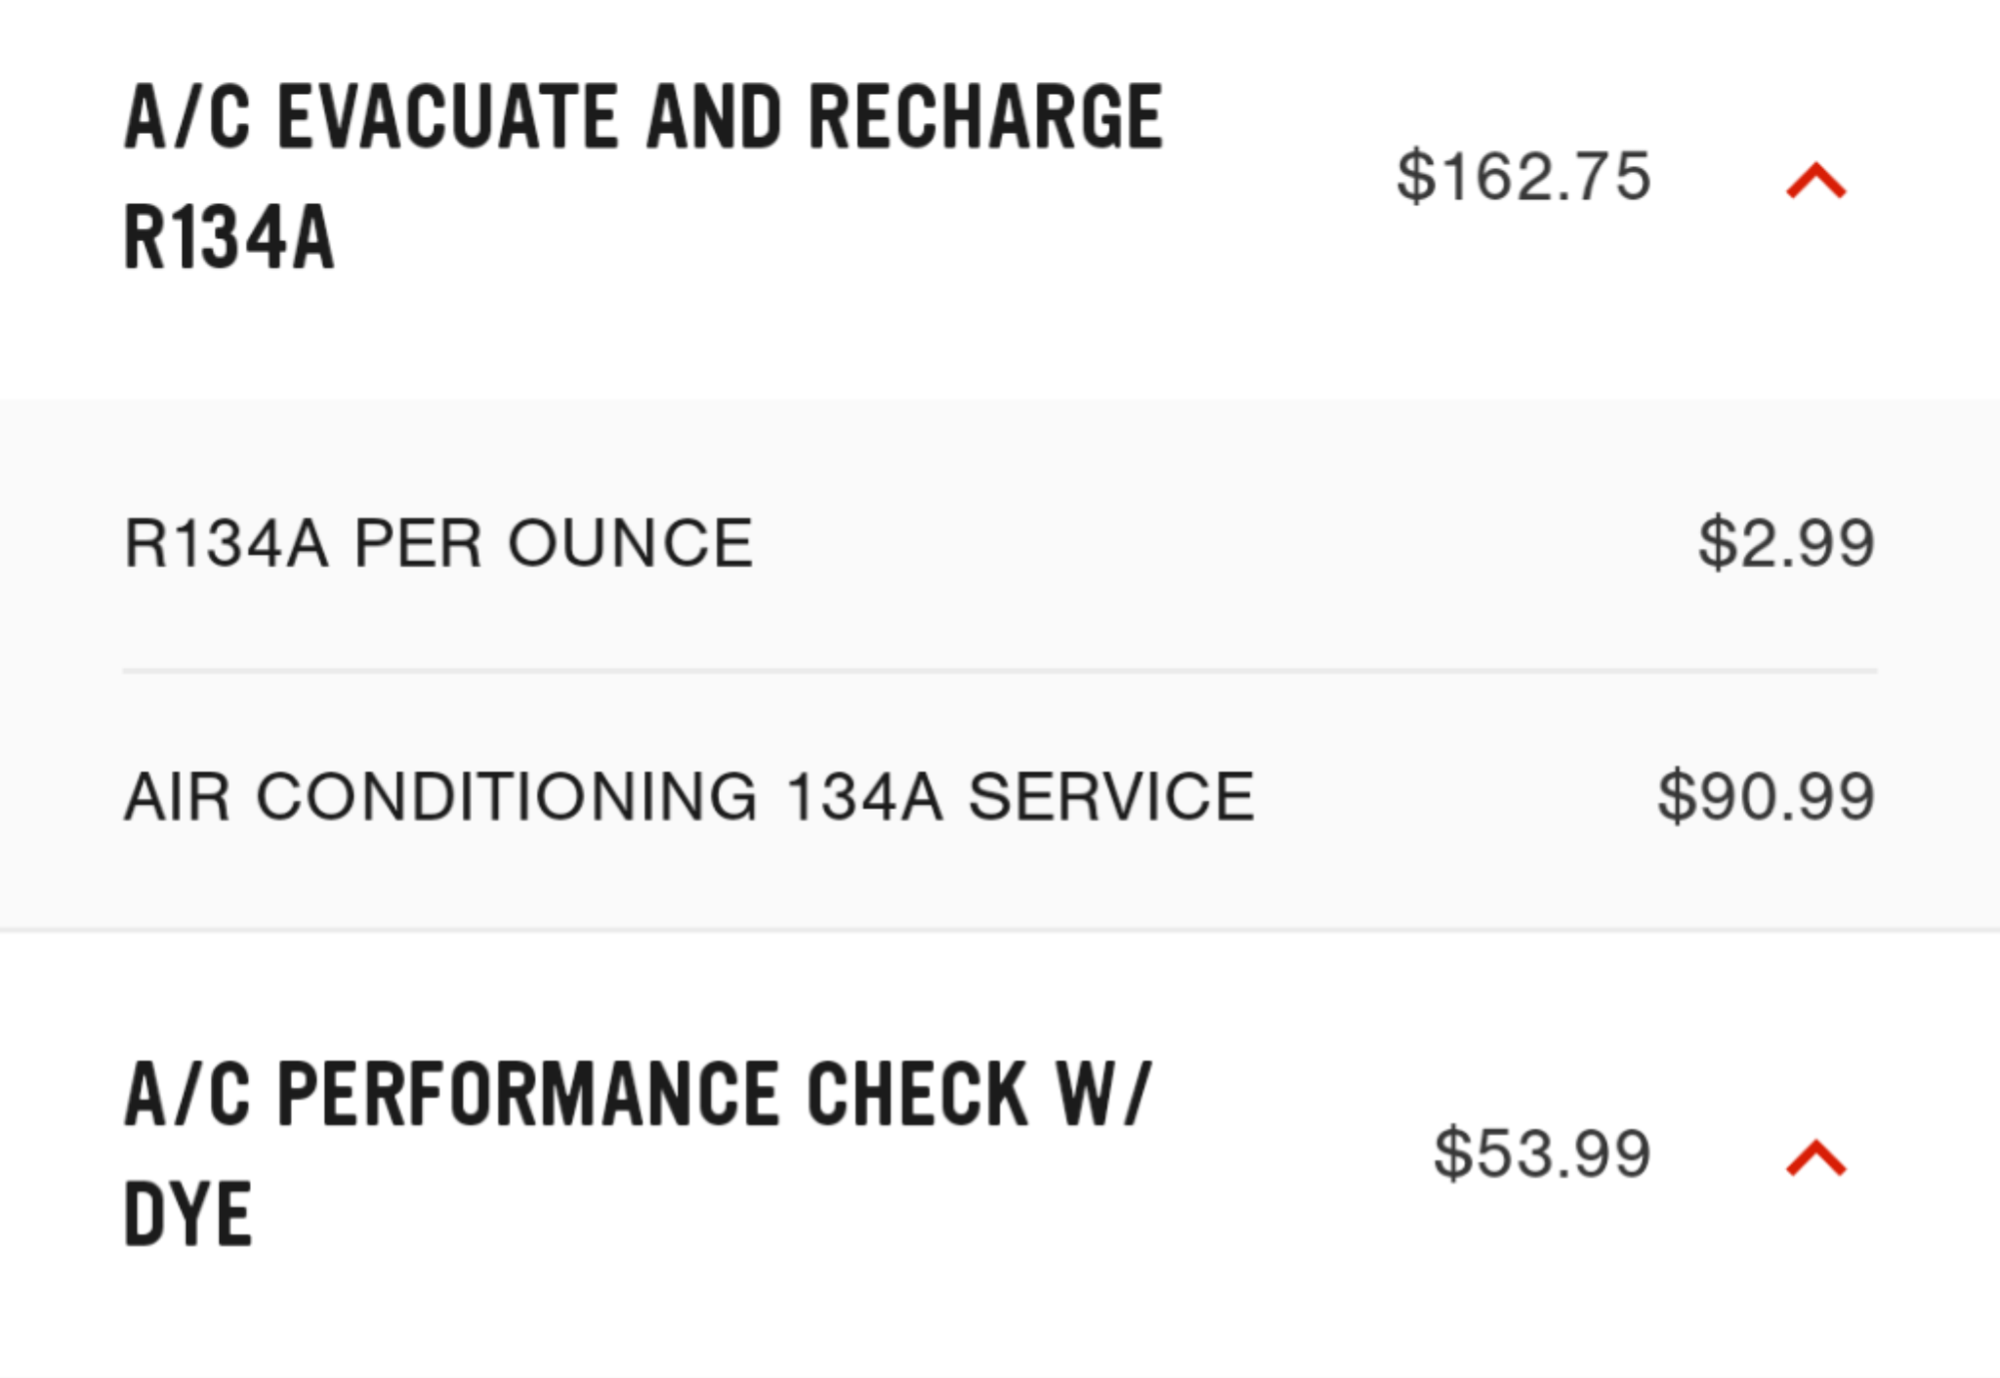The height and width of the screenshot is (1378, 2000).
Task: Click the bold A/C before EVACUATE
Action: point(187,118)
